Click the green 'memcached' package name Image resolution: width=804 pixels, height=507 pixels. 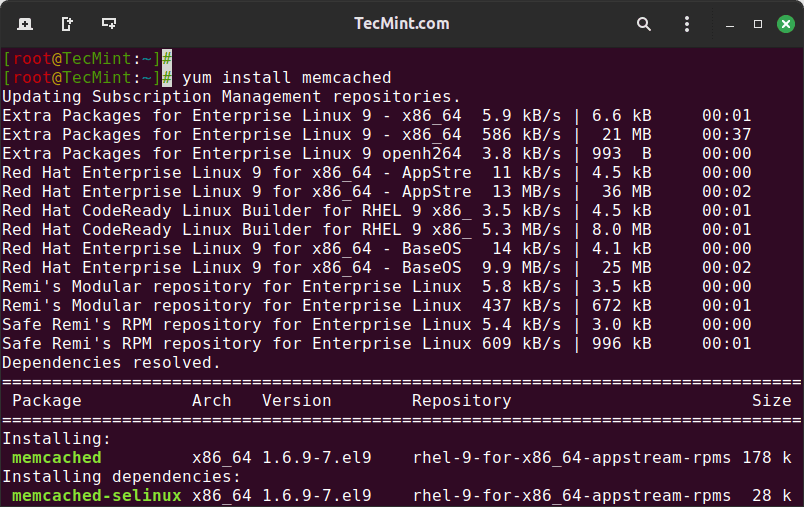pos(56,458)
